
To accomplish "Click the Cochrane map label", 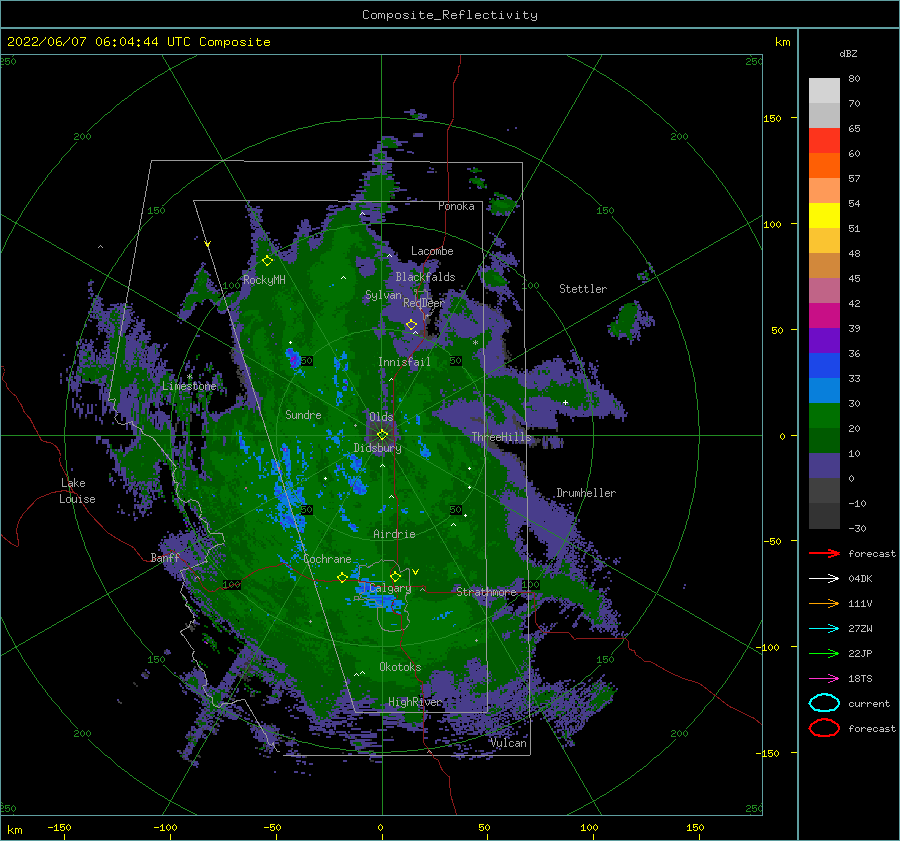I will coord(327,559).
